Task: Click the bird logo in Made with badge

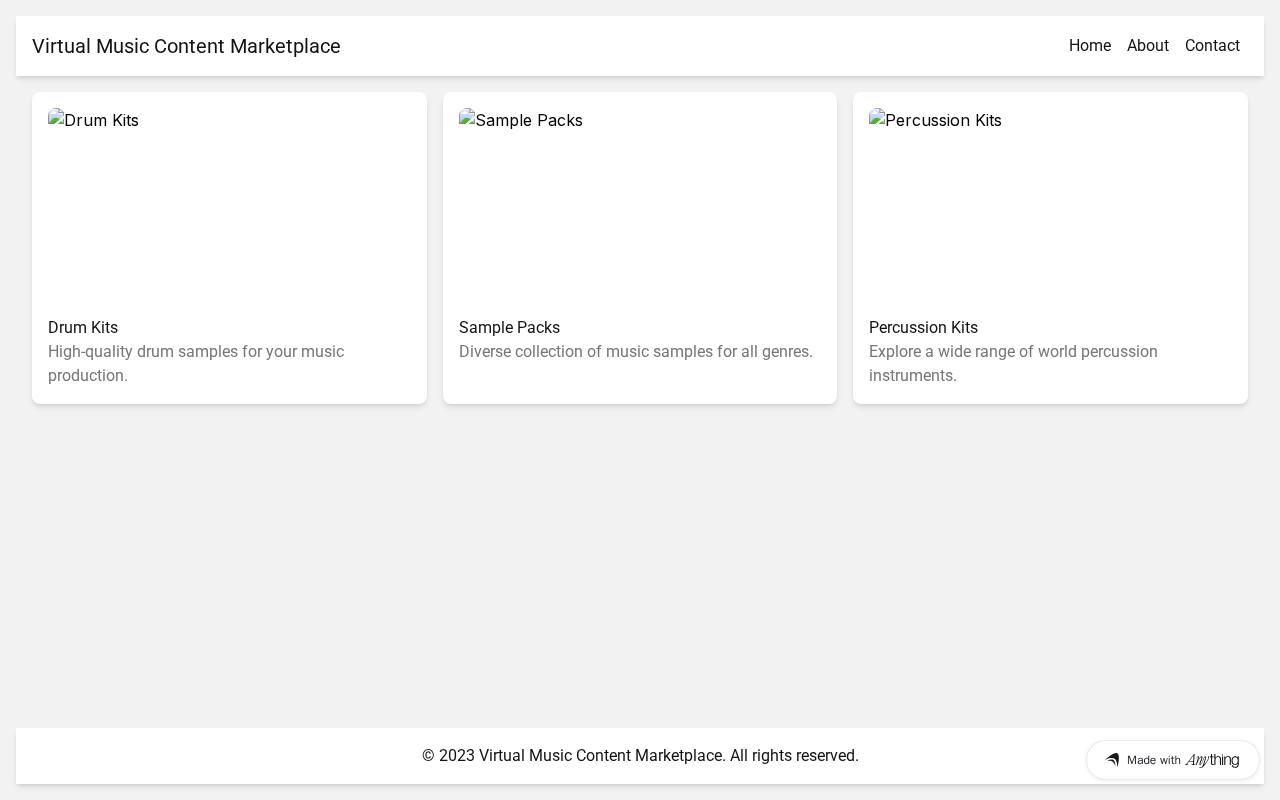Action: pos(1112,760)
